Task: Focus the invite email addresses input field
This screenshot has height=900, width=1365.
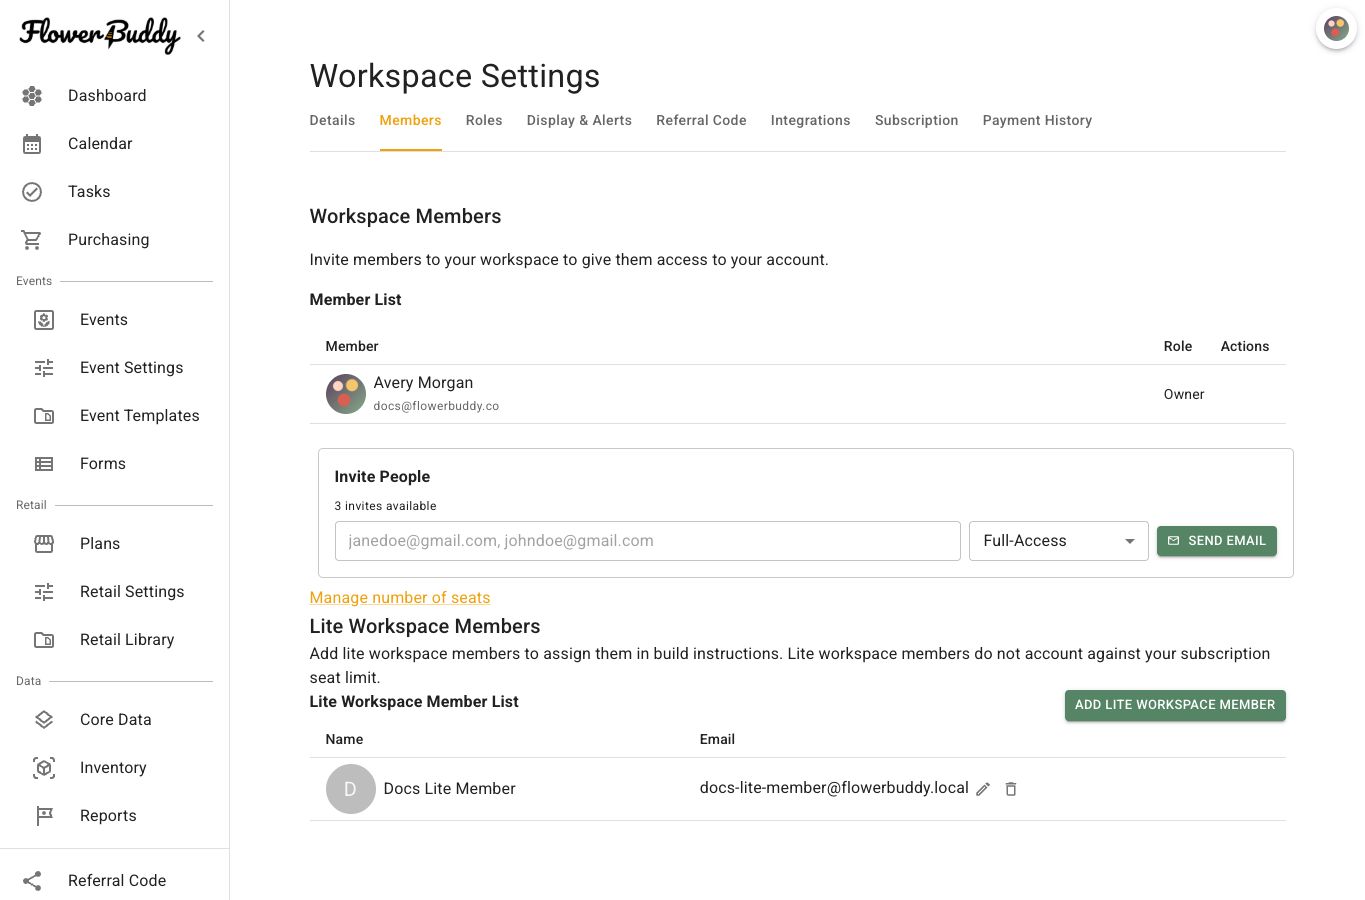Action: [648, 541]
